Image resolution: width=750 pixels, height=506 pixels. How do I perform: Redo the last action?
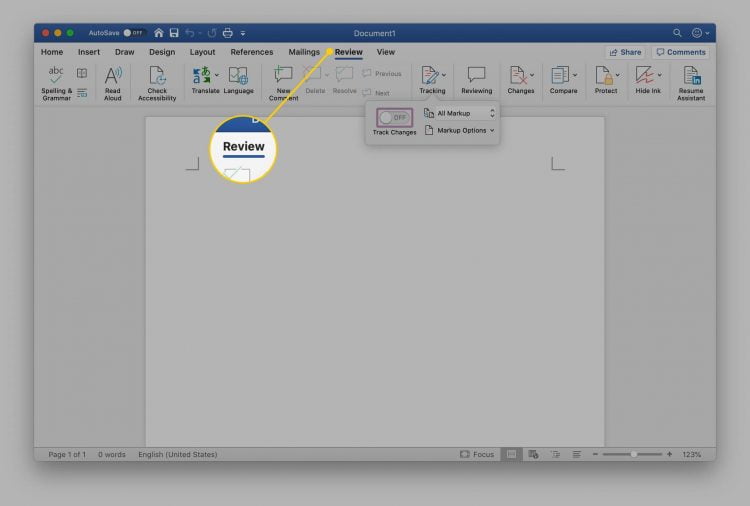pyautogui.click(x=212, y=33)
